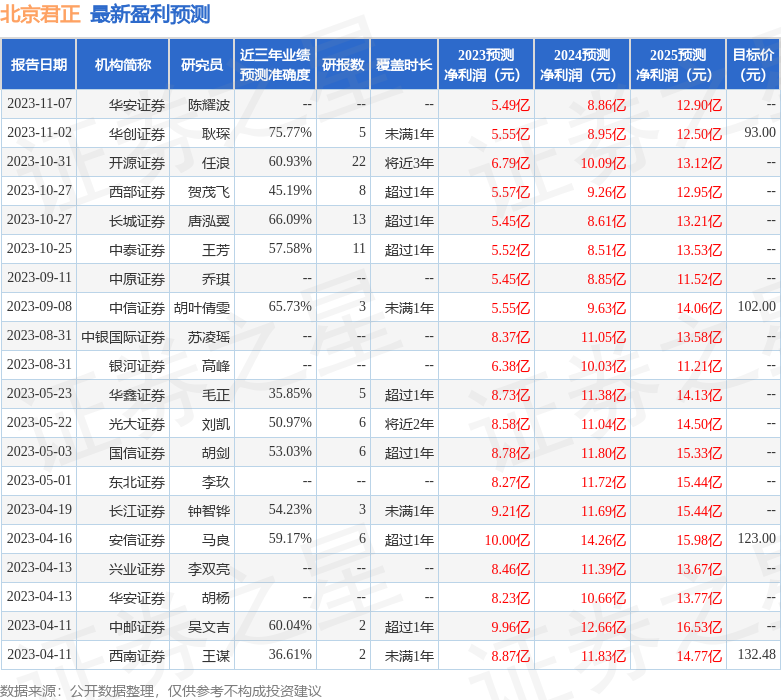Click target price 132.48

(x=757, y=654)
